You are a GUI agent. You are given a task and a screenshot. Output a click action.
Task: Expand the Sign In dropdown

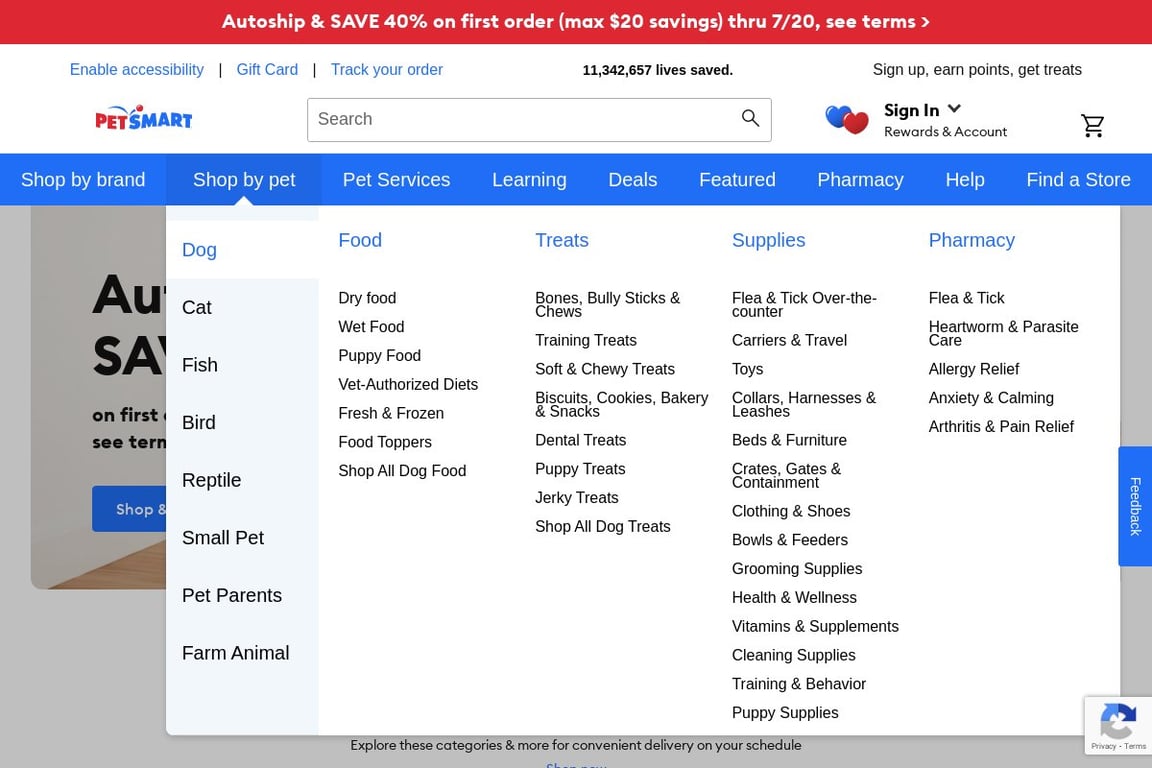(x=922, y=110)
